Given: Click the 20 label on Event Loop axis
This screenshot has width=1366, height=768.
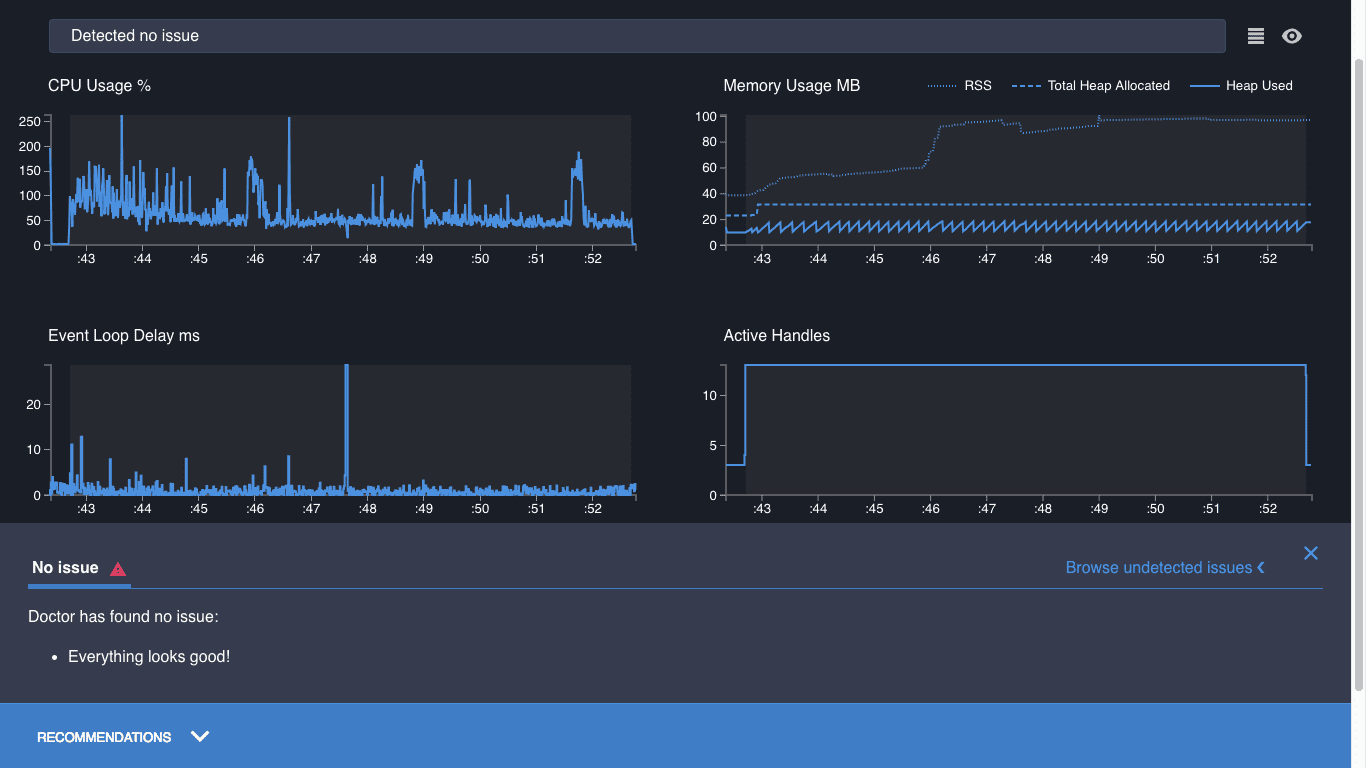Looking at the screenshot, I should pos(33,405).
